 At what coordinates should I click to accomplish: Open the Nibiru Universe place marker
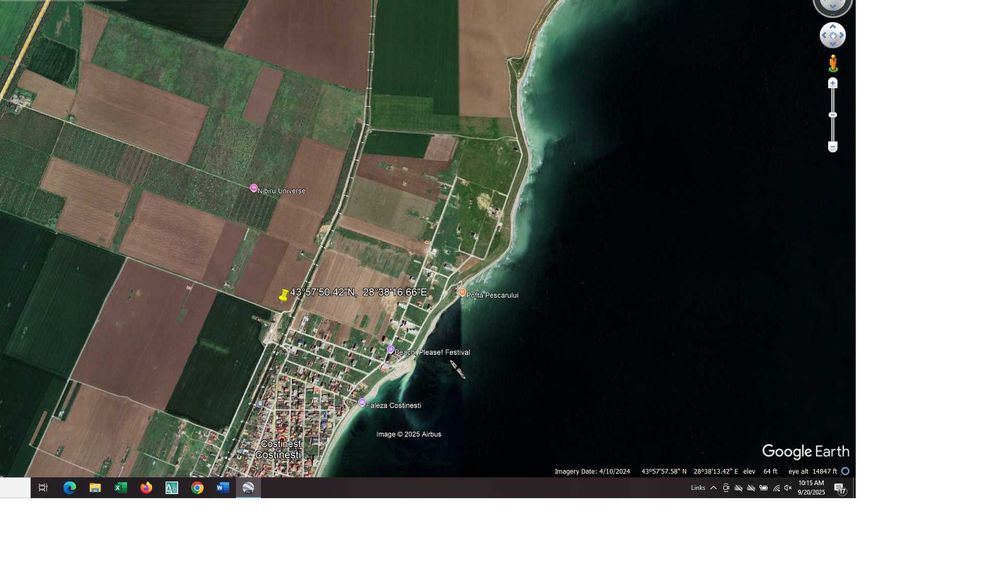pos(254,188)
